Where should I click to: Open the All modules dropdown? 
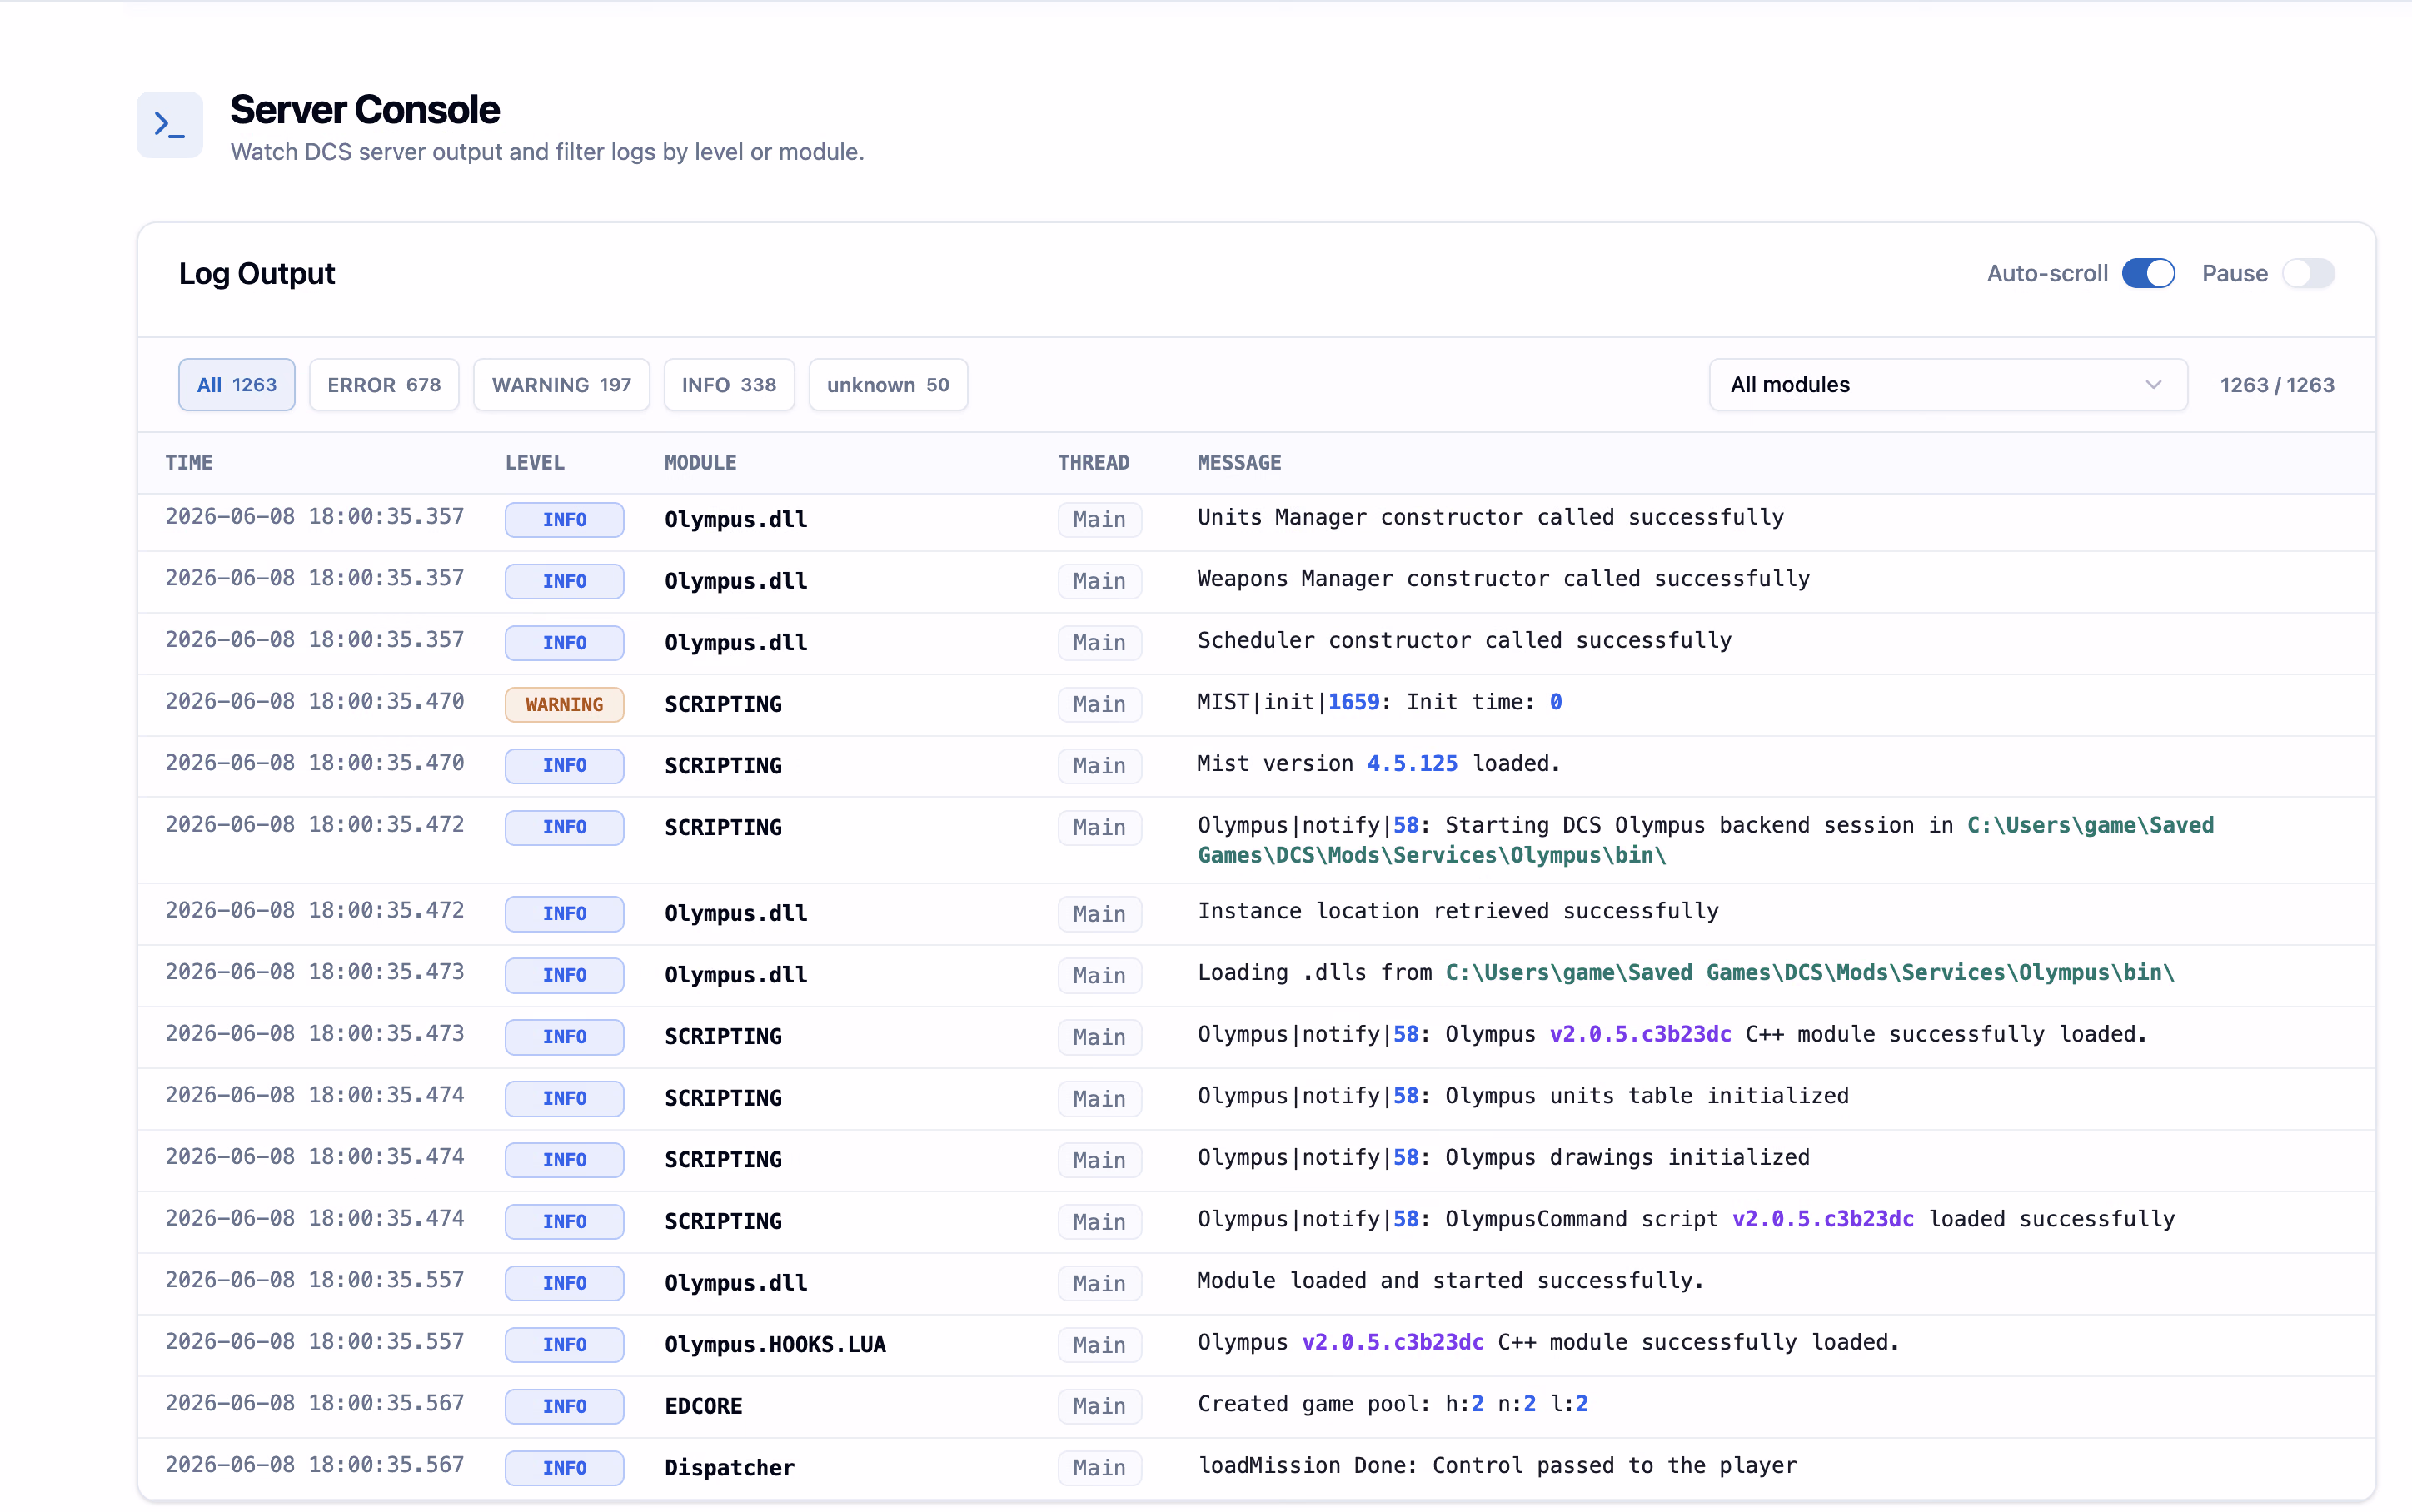coord(1948,385)
